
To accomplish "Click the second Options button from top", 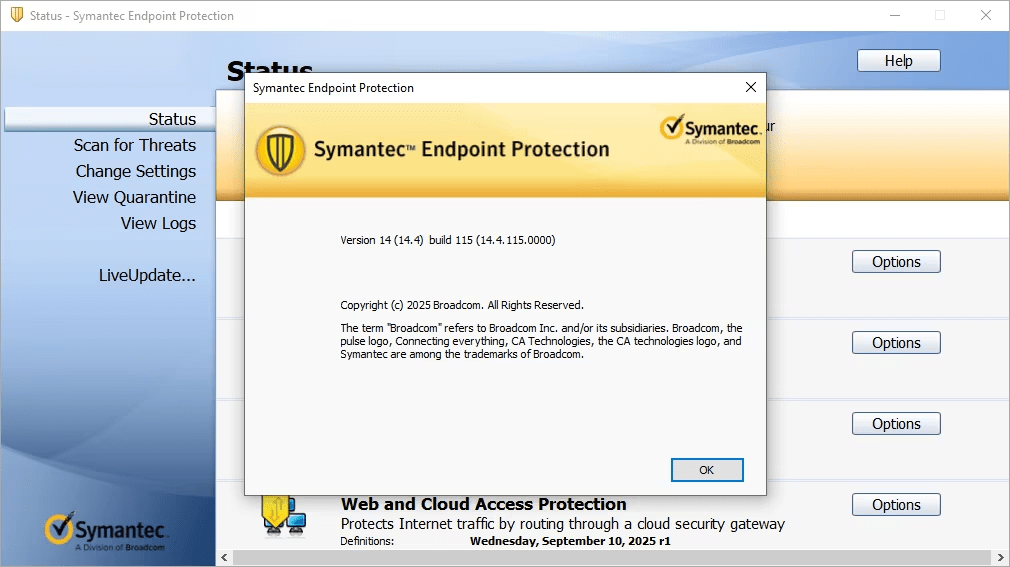I will click(896, 343).
